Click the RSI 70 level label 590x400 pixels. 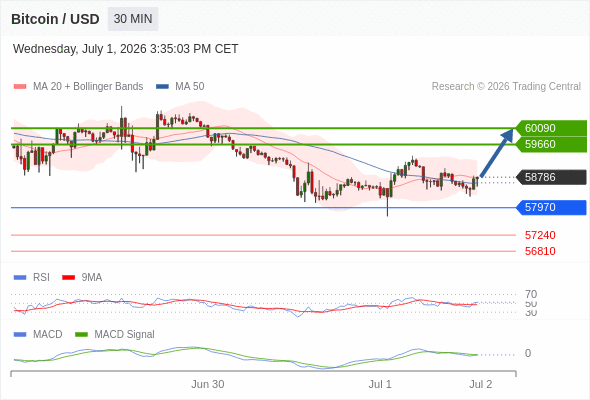click(x=531, y=294)
